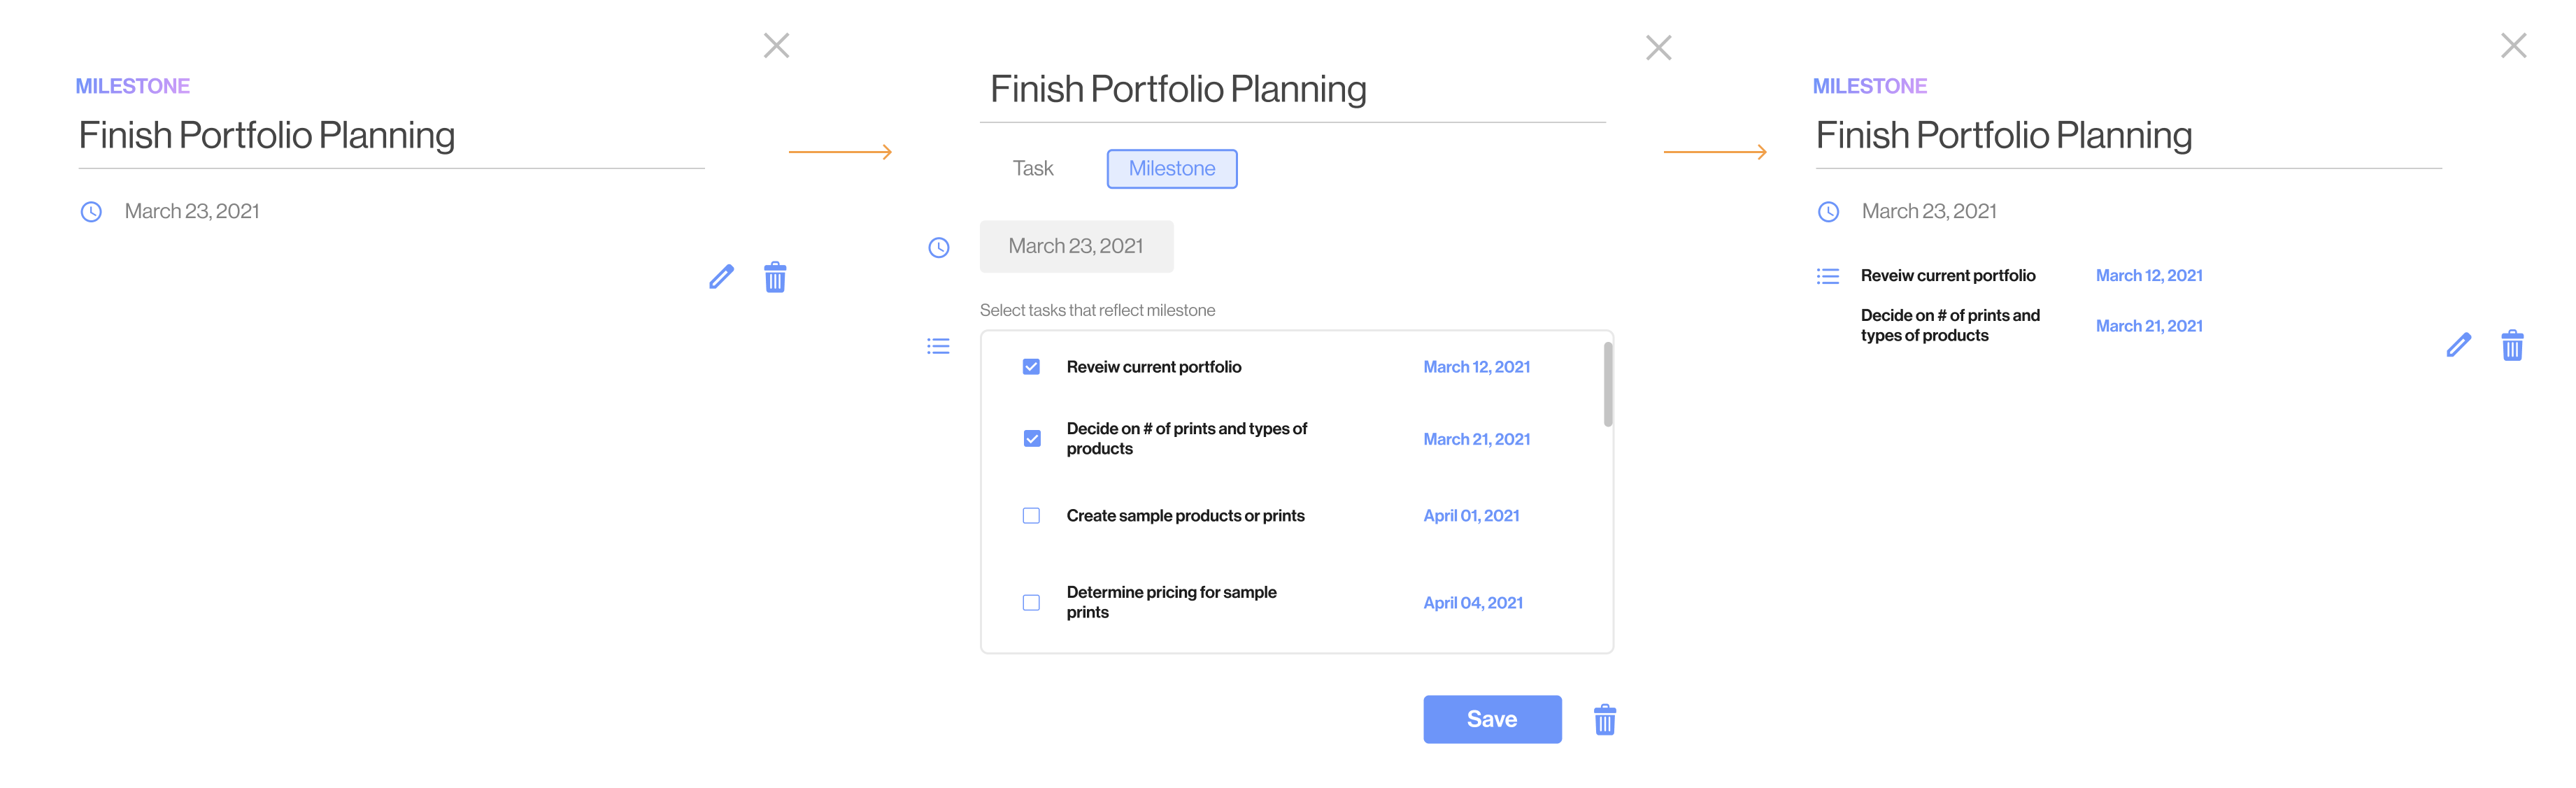The image size is (2576, 788).
Task: Uncheck Reveiw current portfolio checkbox
Action: coord(1031,367)
